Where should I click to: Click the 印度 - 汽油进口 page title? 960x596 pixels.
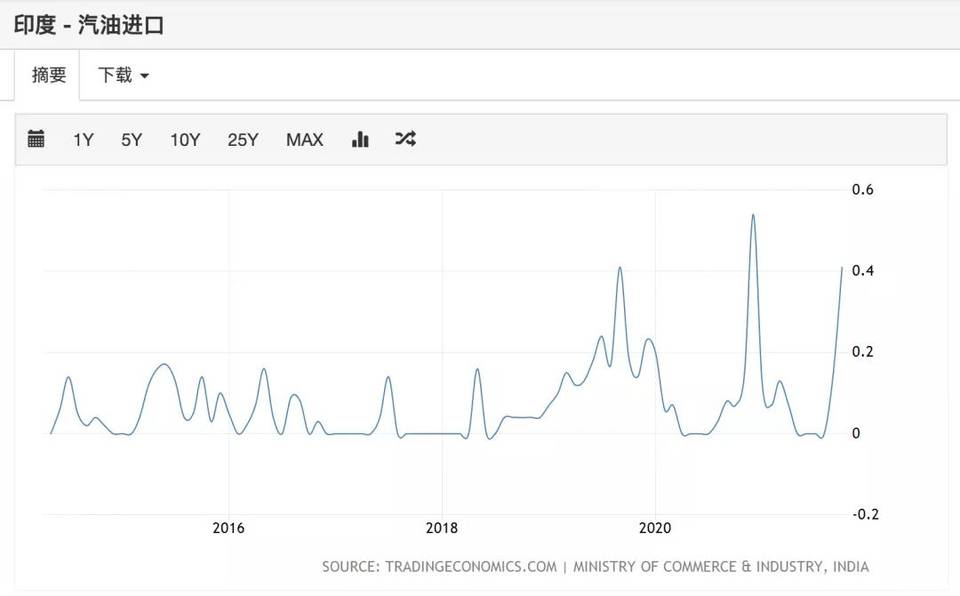tap(89, 25)
